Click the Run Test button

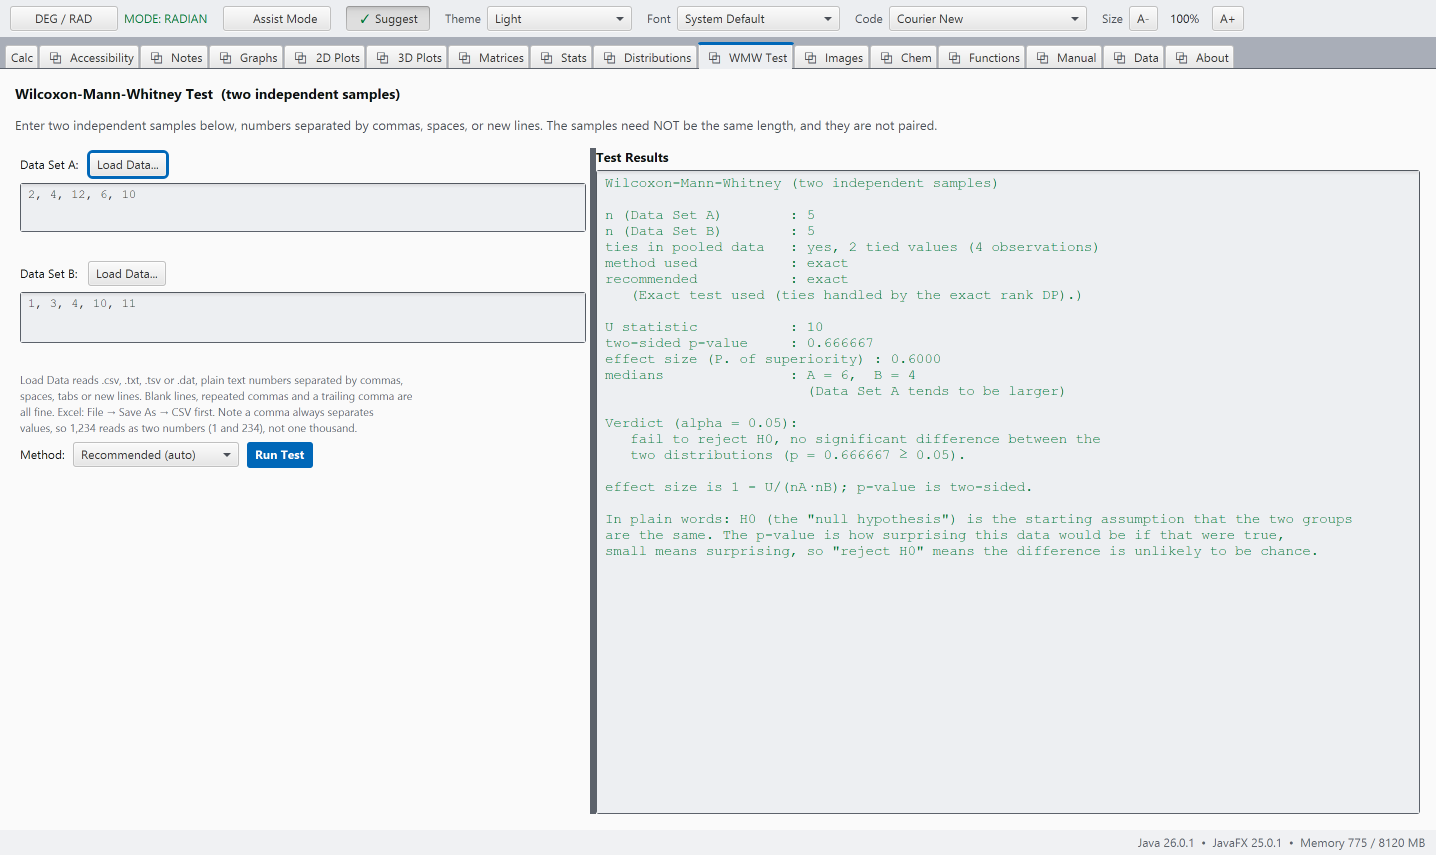pos(280,455)
